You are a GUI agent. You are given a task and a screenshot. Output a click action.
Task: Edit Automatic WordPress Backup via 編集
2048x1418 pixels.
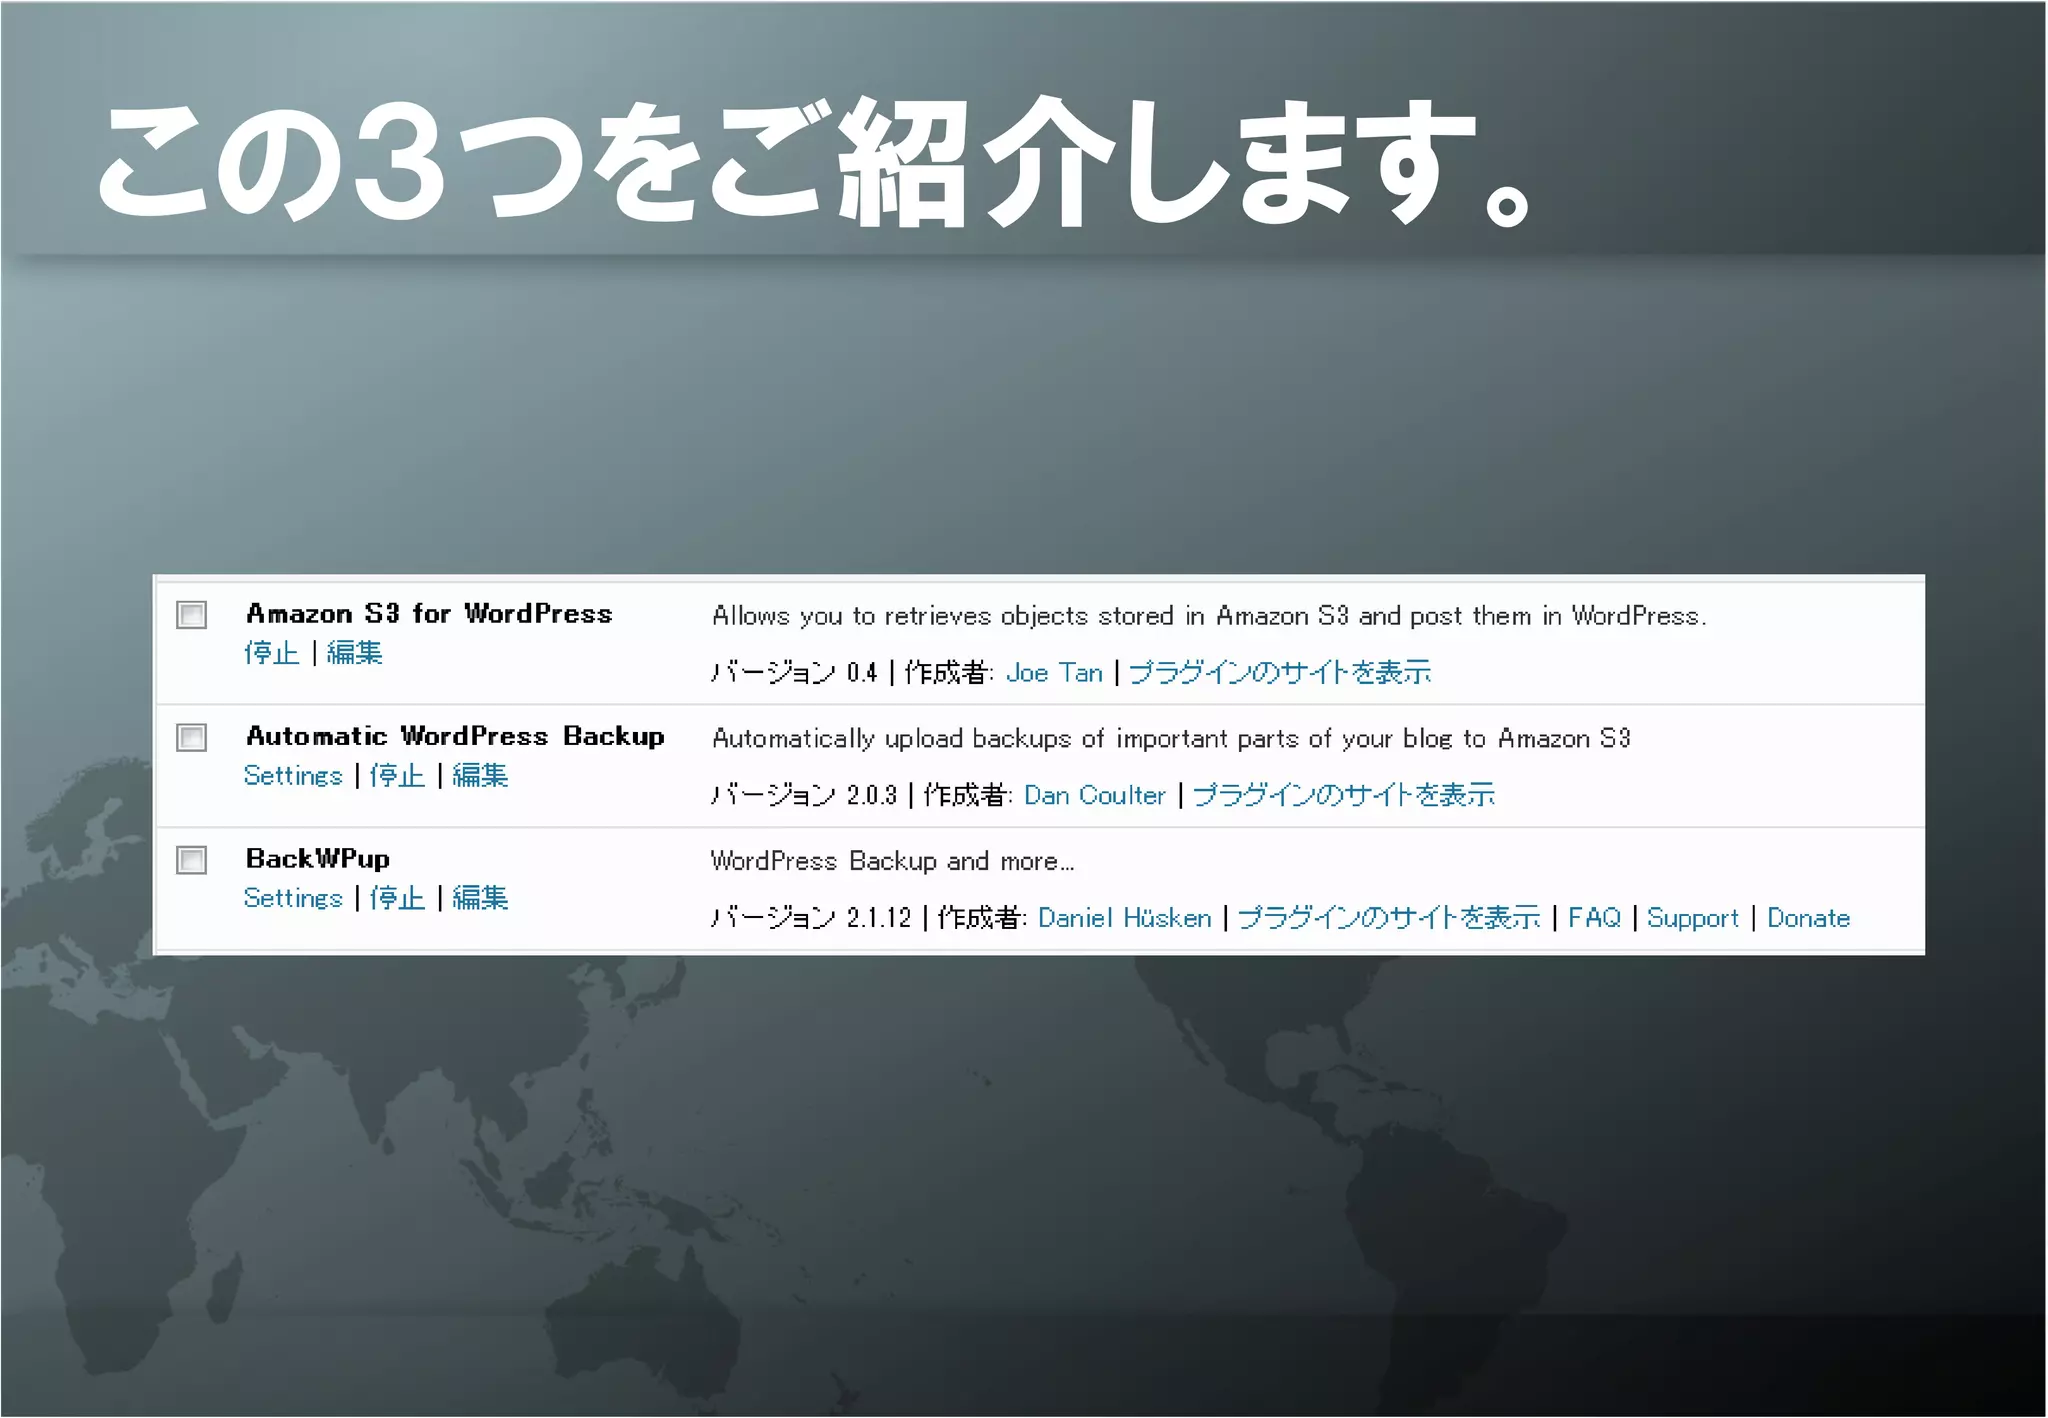[480, 776]
